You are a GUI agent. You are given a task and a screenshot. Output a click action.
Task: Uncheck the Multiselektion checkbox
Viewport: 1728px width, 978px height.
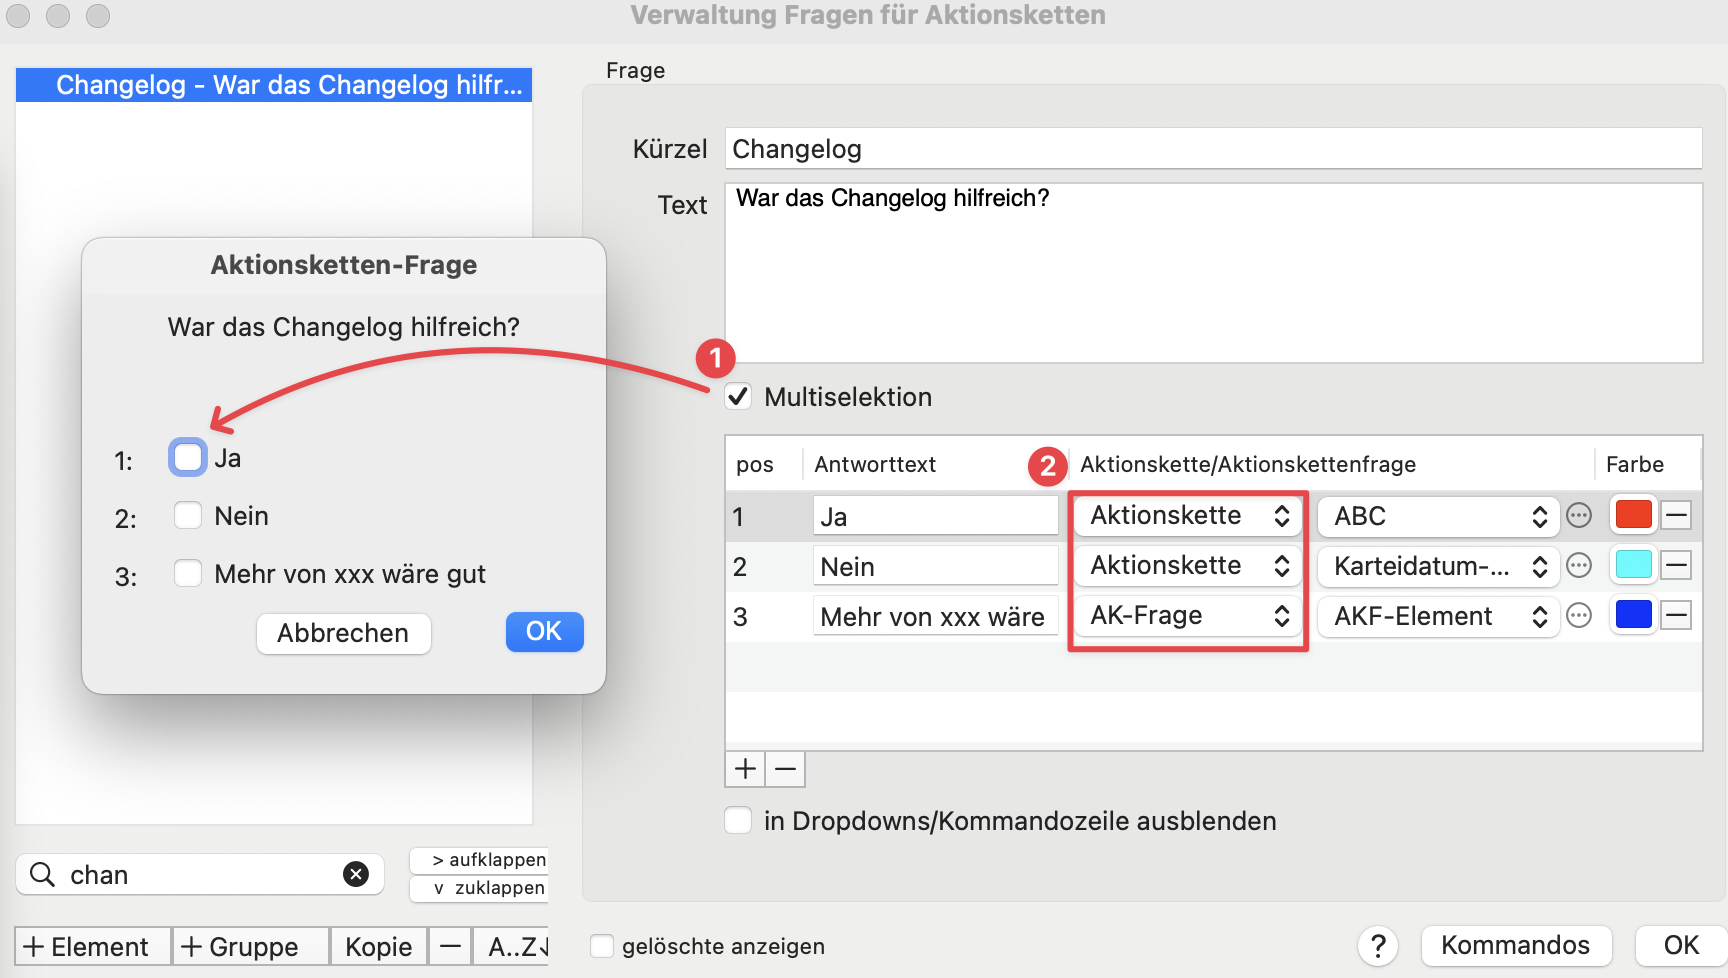coord(738,397)
